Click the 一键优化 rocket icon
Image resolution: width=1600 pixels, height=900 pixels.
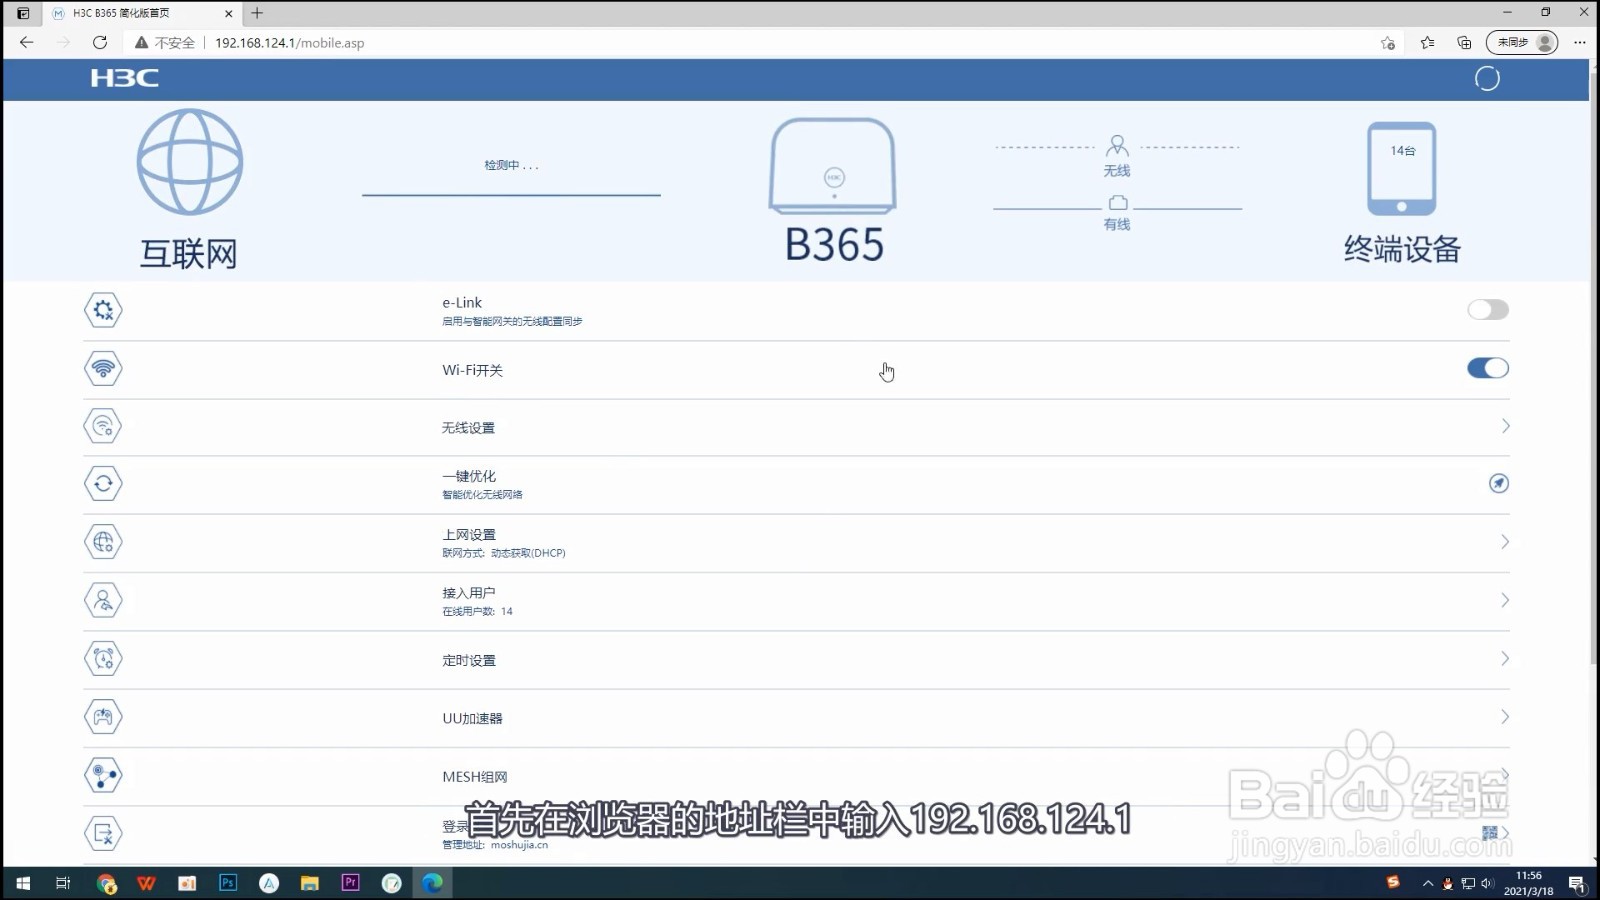[1498, 483]
